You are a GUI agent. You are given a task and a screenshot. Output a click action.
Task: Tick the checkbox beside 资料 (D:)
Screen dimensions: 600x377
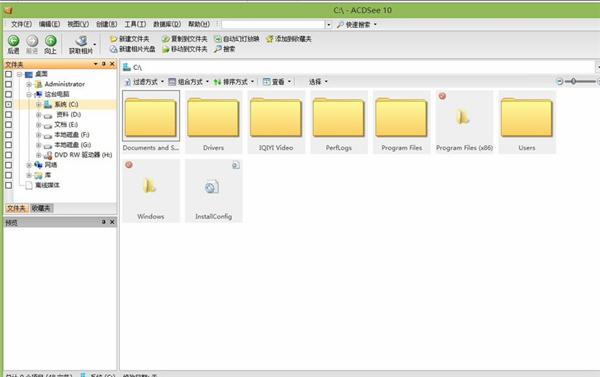pos(8,114)
